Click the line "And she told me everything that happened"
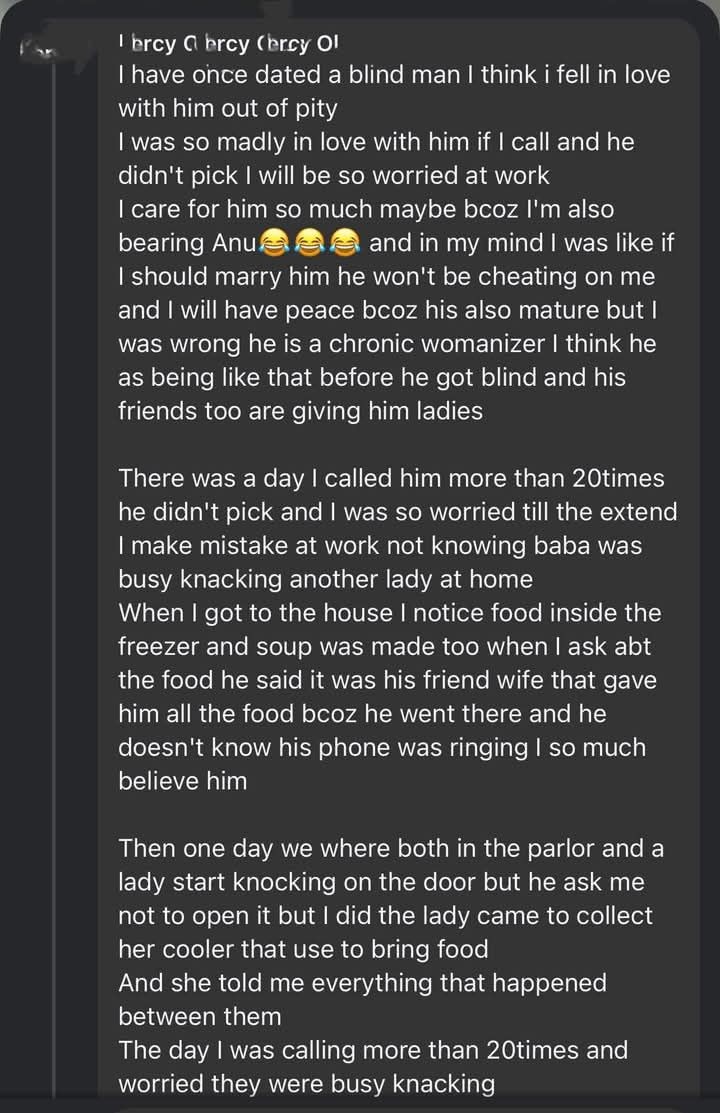Image resolution: width=720 pixels, height=1113 pixels. coord(362,984)
